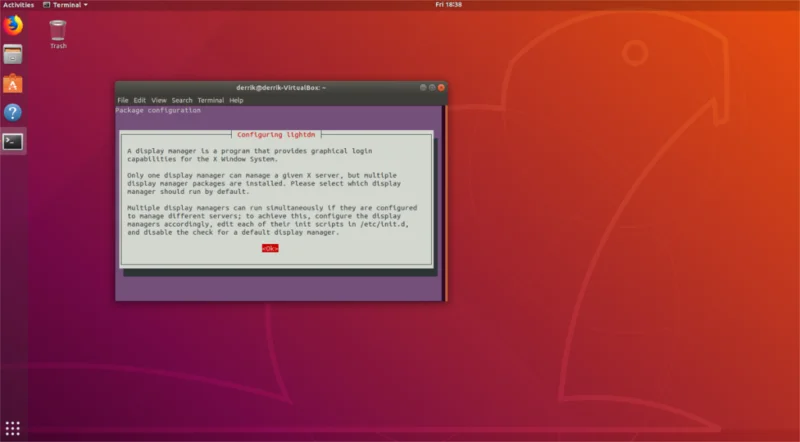This screenshot has height=442, width=800.
Task: Open the Edit menu in Terminal
Action: (x=140, y=100)
